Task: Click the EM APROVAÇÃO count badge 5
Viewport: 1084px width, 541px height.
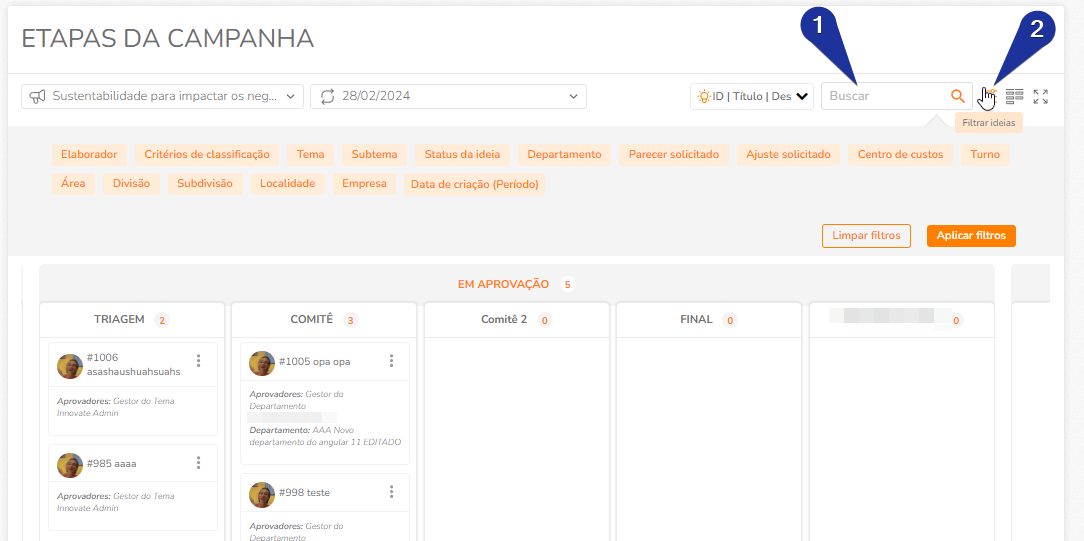Action: pyautogui.click(x=568, y=284)
